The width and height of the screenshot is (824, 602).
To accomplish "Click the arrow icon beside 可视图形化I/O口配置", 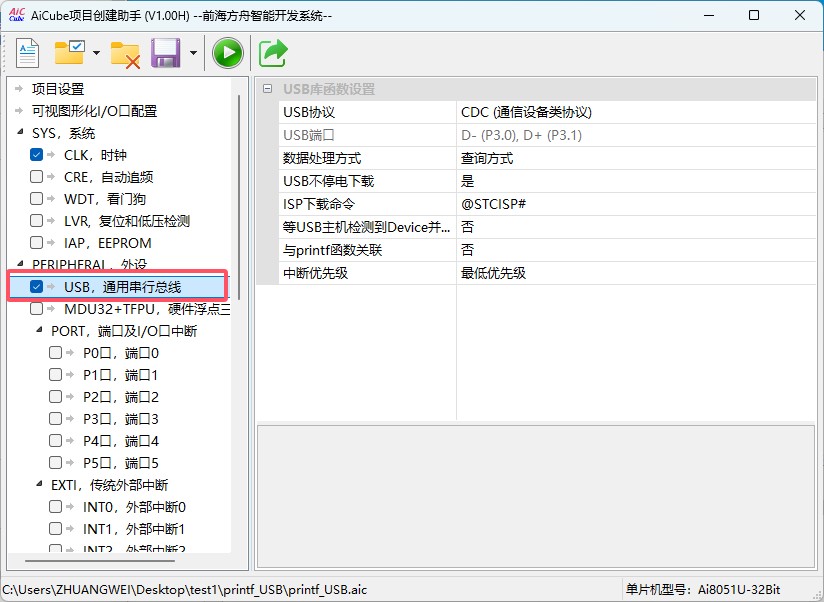I will click(x=19, y=110).
